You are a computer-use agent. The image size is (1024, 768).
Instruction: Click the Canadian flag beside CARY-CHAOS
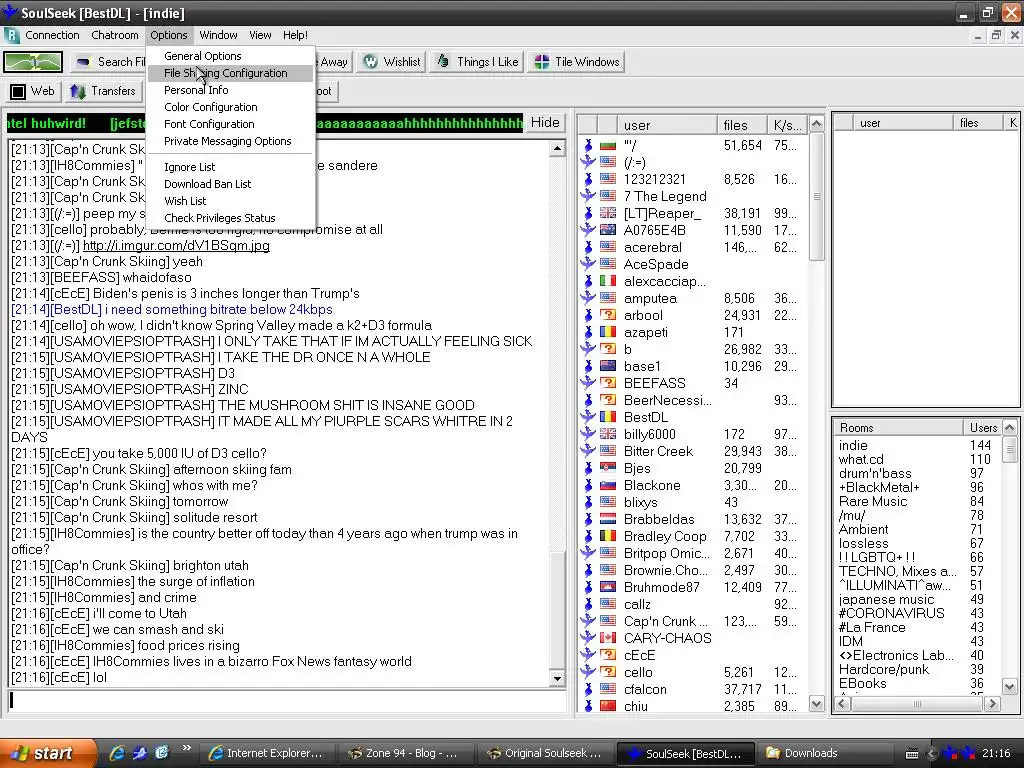pyautogui.click(x=608, y=637)
